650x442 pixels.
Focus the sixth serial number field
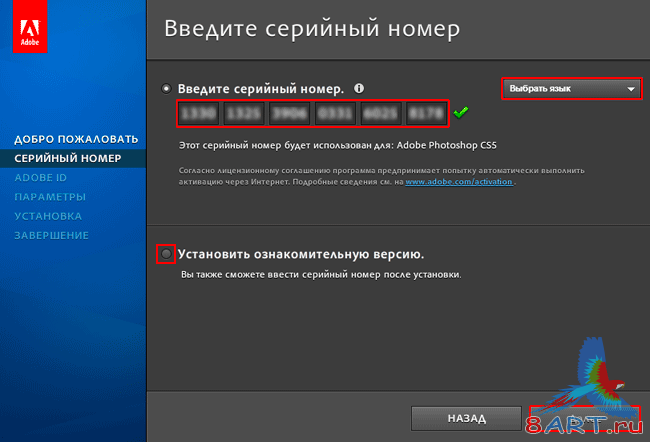(x=426, y=113)
